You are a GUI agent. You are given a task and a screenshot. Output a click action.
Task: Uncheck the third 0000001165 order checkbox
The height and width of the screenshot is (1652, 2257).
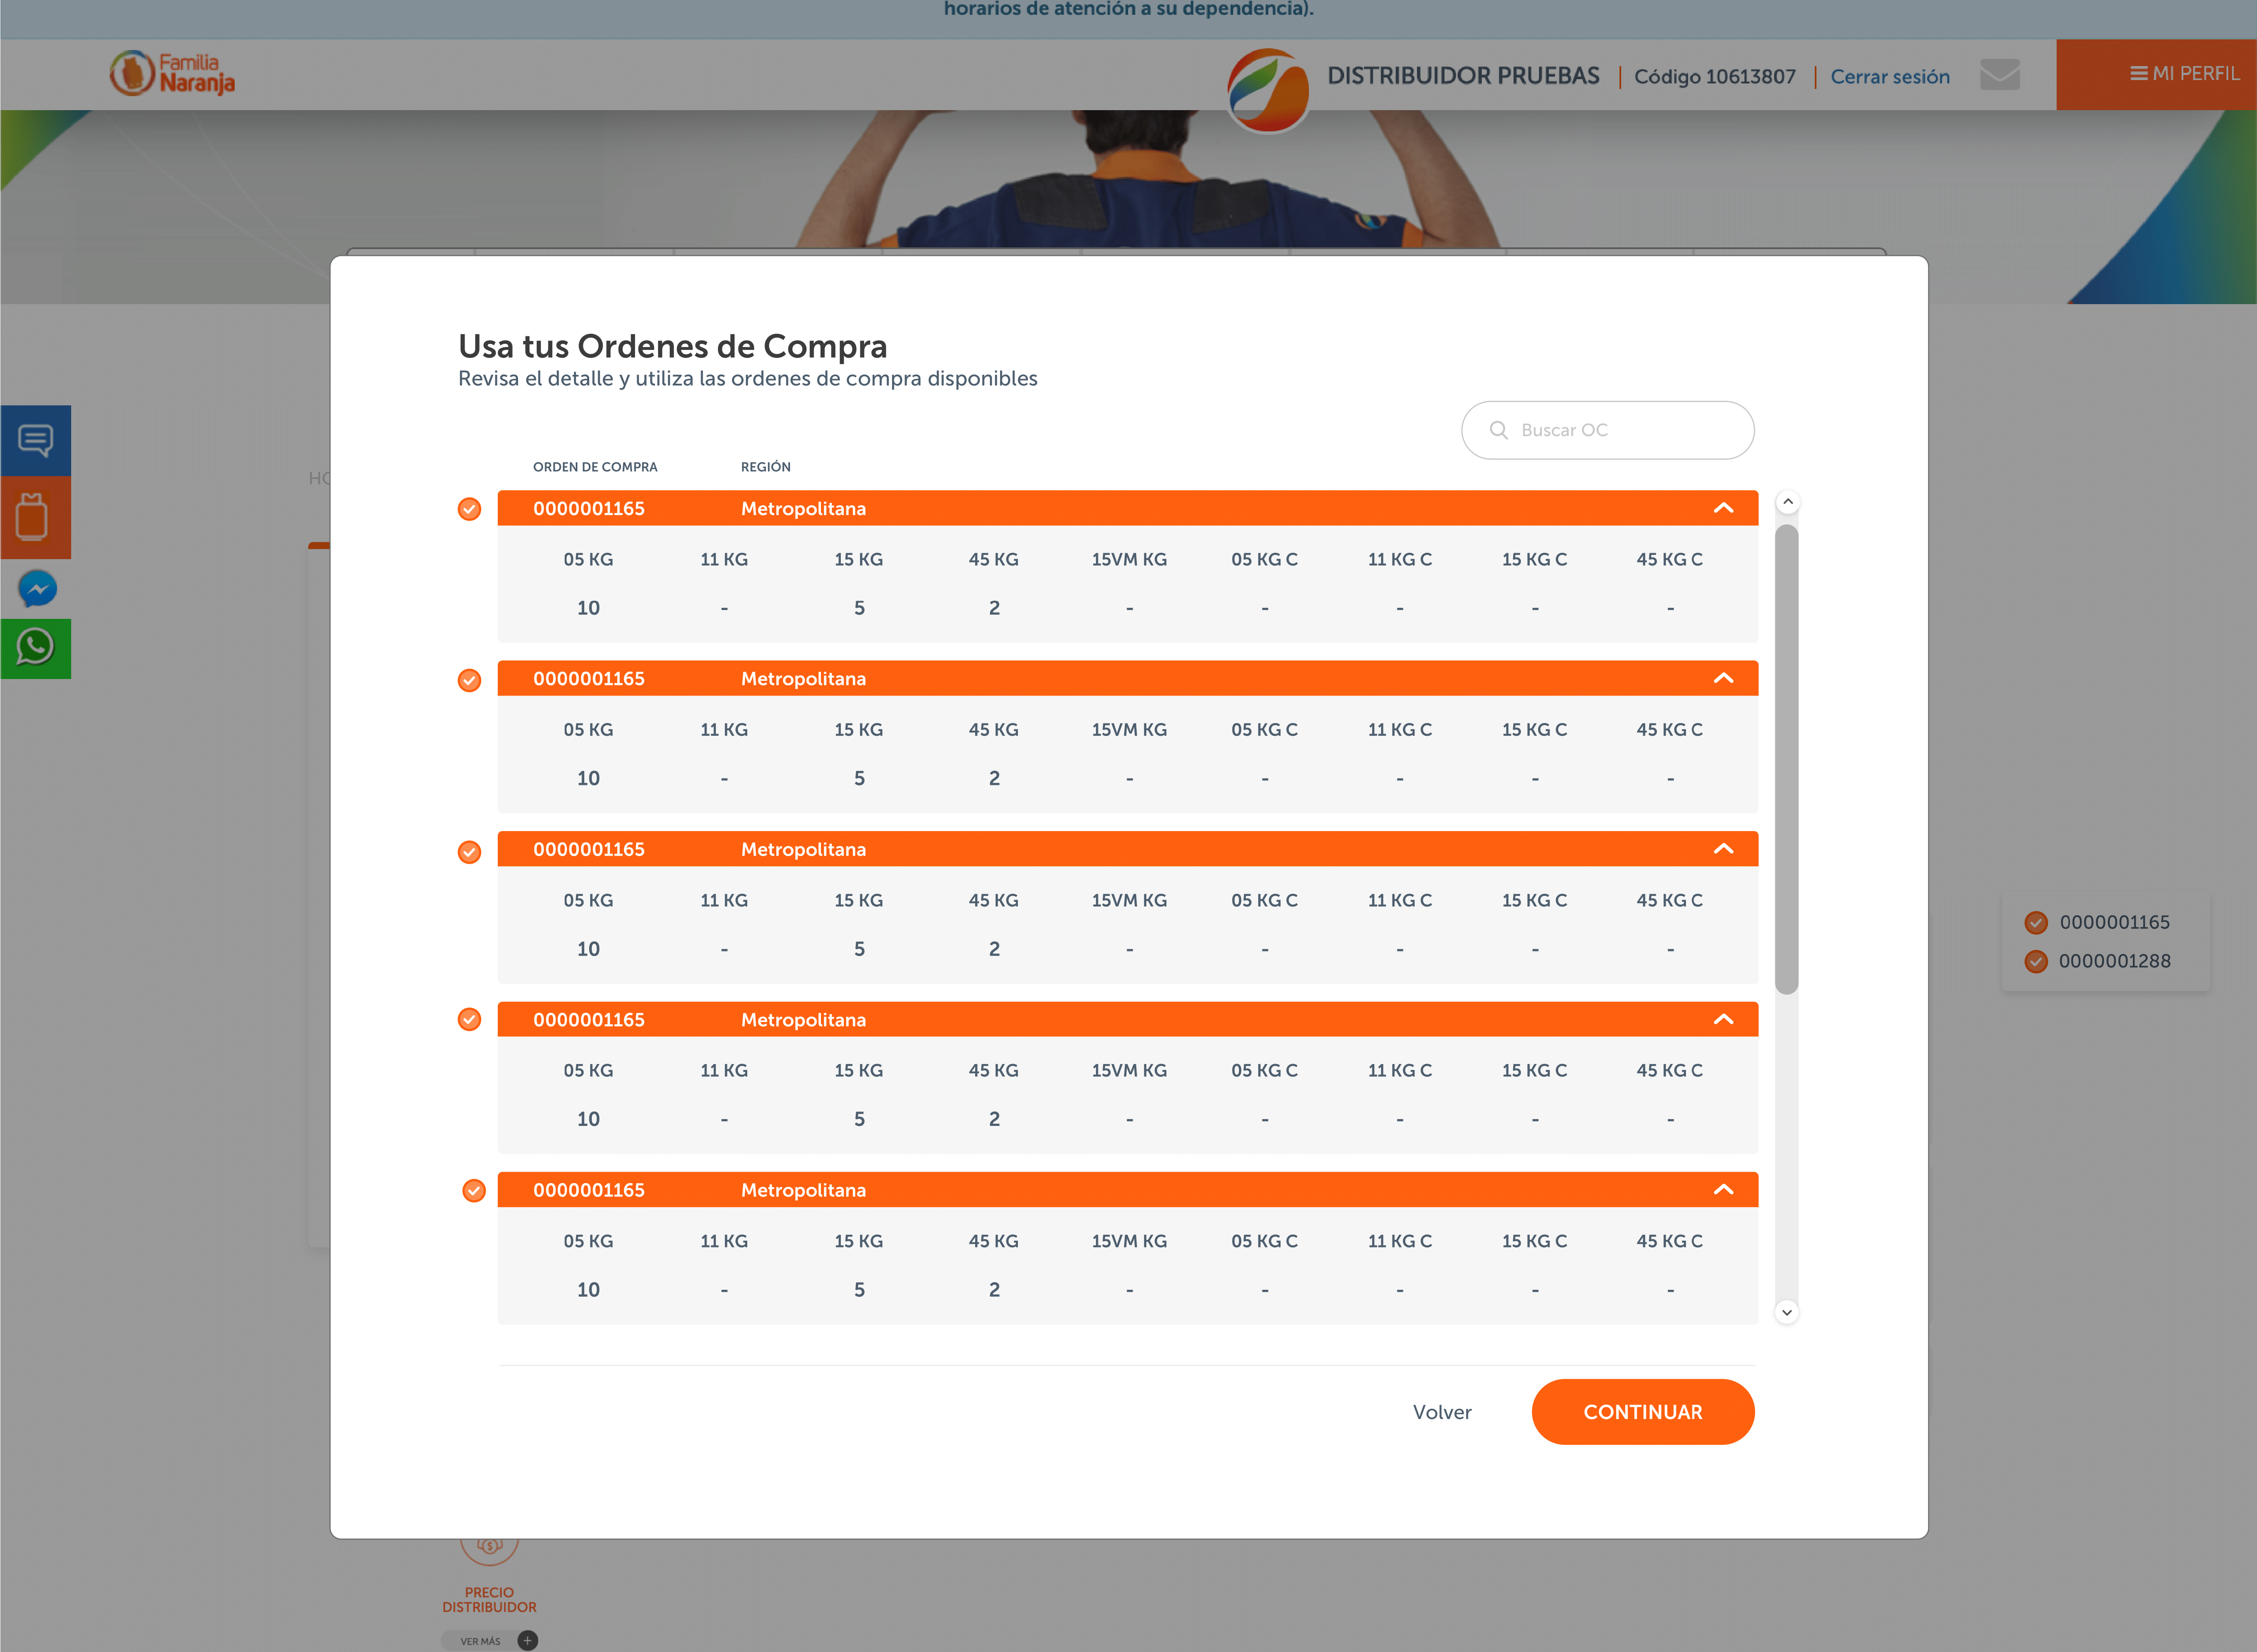[469, 852]
